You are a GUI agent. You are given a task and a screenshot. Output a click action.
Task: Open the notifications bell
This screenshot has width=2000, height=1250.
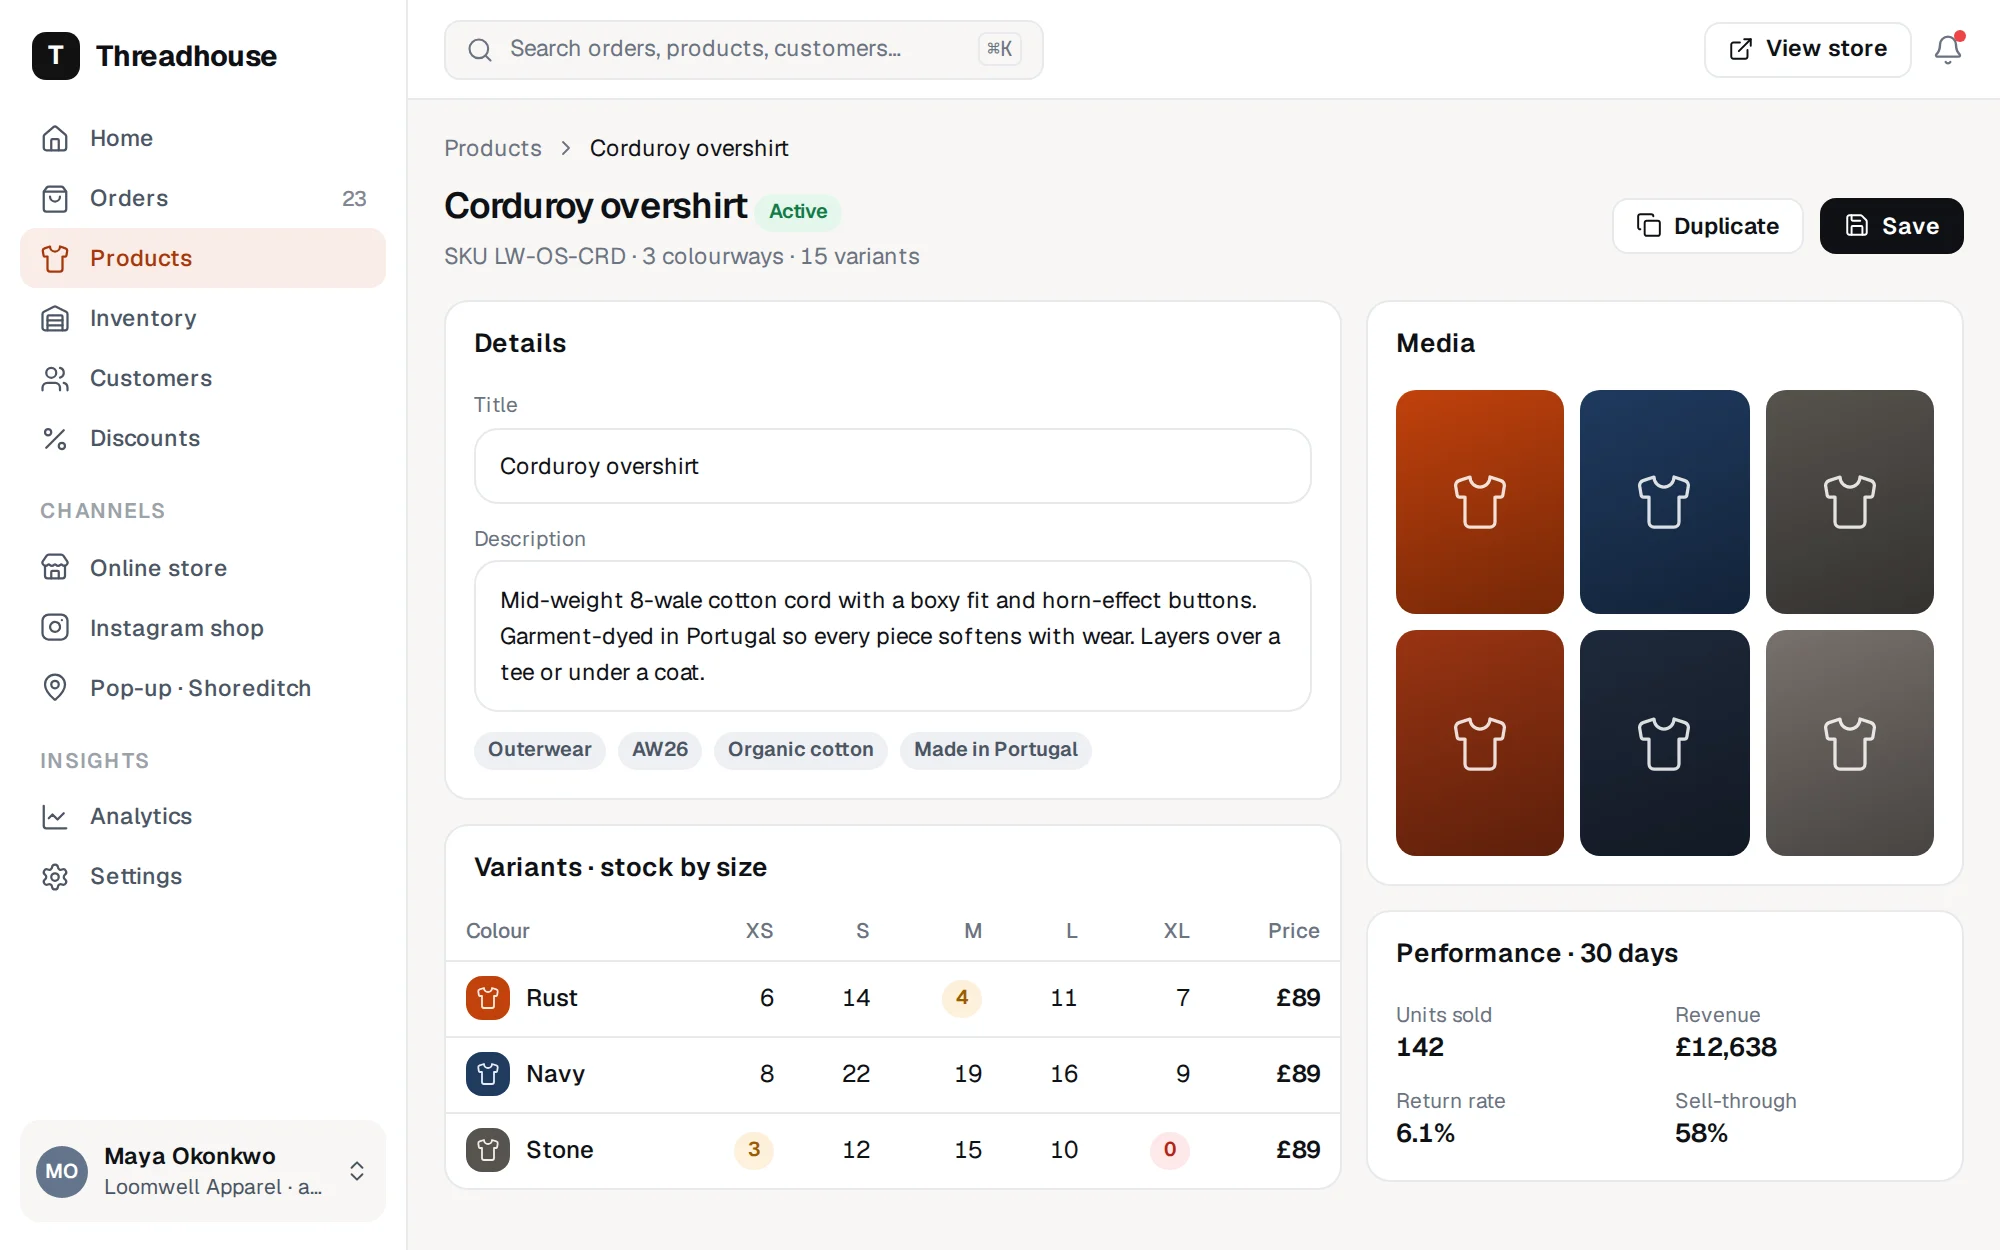coord(1947,49)
